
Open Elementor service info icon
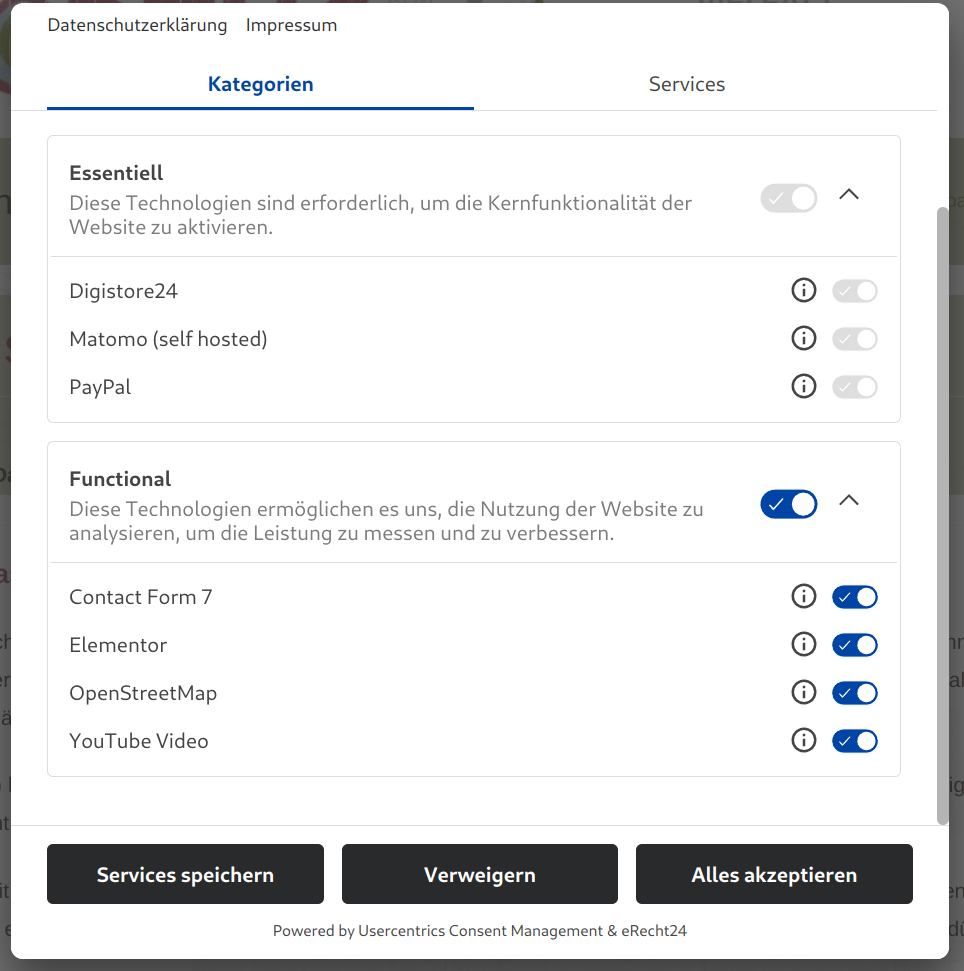pyautogui.click(x=803, y=645)
